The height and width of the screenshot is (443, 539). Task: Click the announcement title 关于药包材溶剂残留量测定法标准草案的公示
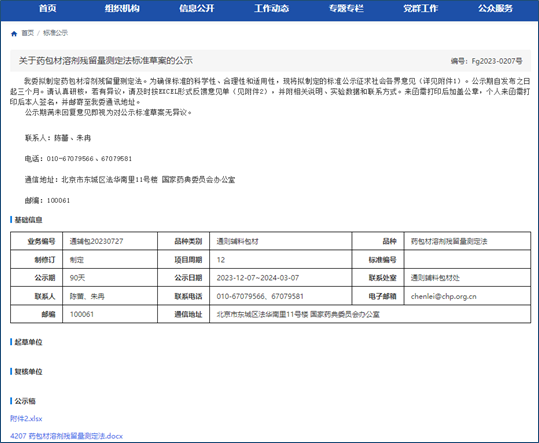[106, 61]
